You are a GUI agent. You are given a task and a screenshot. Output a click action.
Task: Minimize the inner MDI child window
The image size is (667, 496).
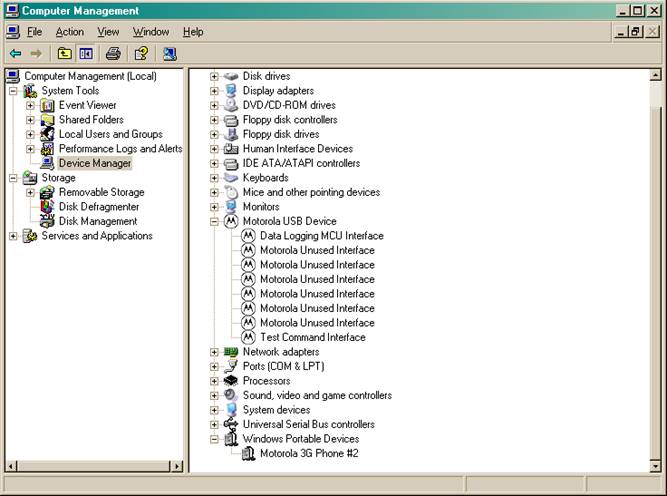621,31
